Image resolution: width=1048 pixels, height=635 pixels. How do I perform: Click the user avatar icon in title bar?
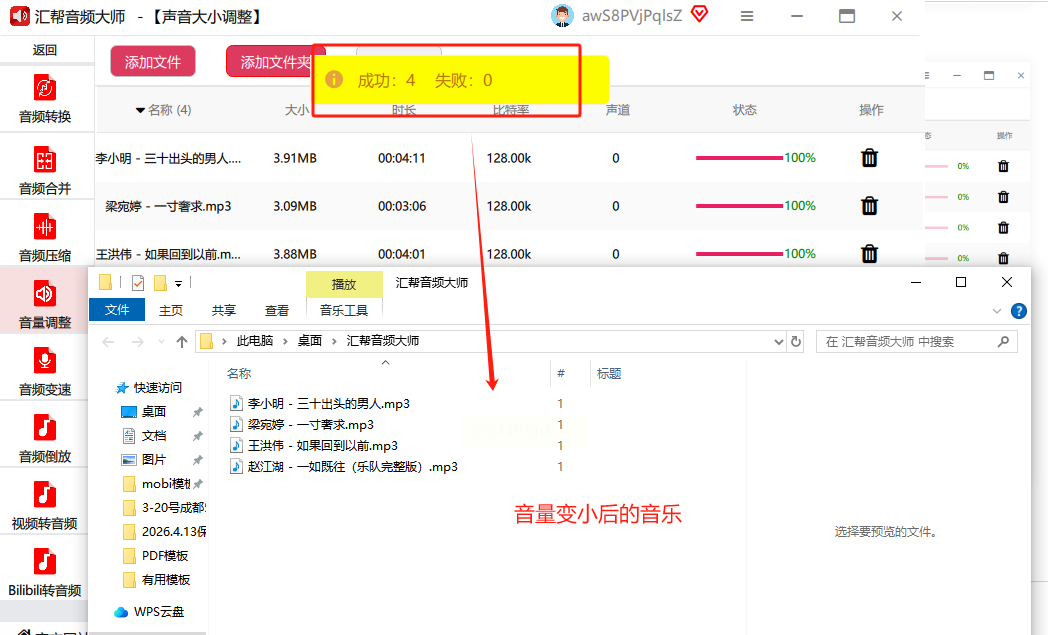pos(562,15)
